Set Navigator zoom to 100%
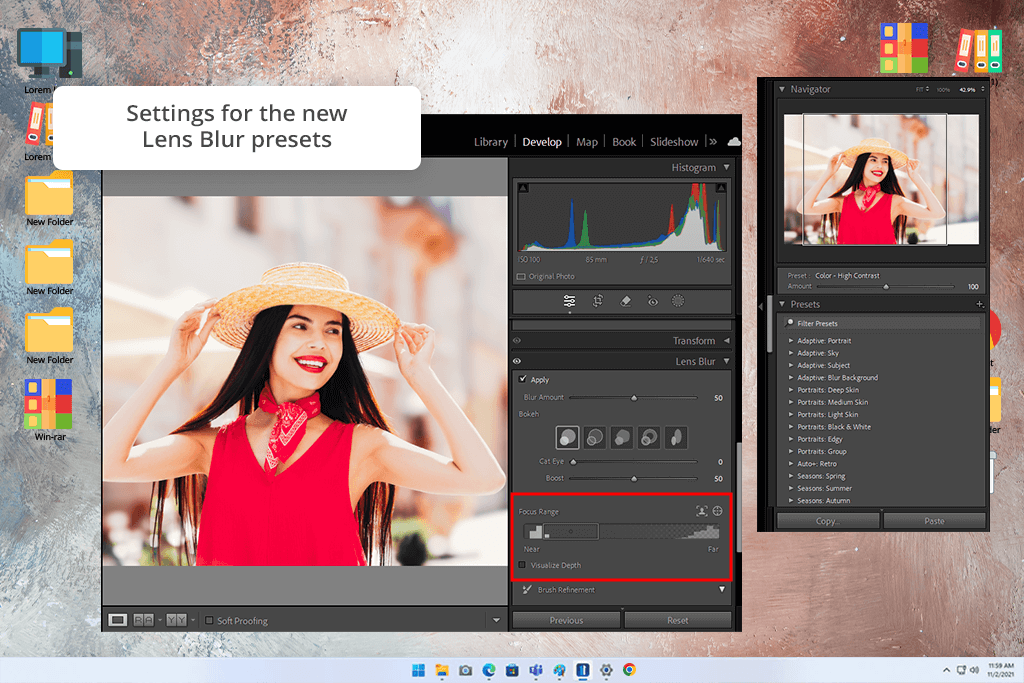This screenshot has height=683, width=1024. click(x=943, y=89)
